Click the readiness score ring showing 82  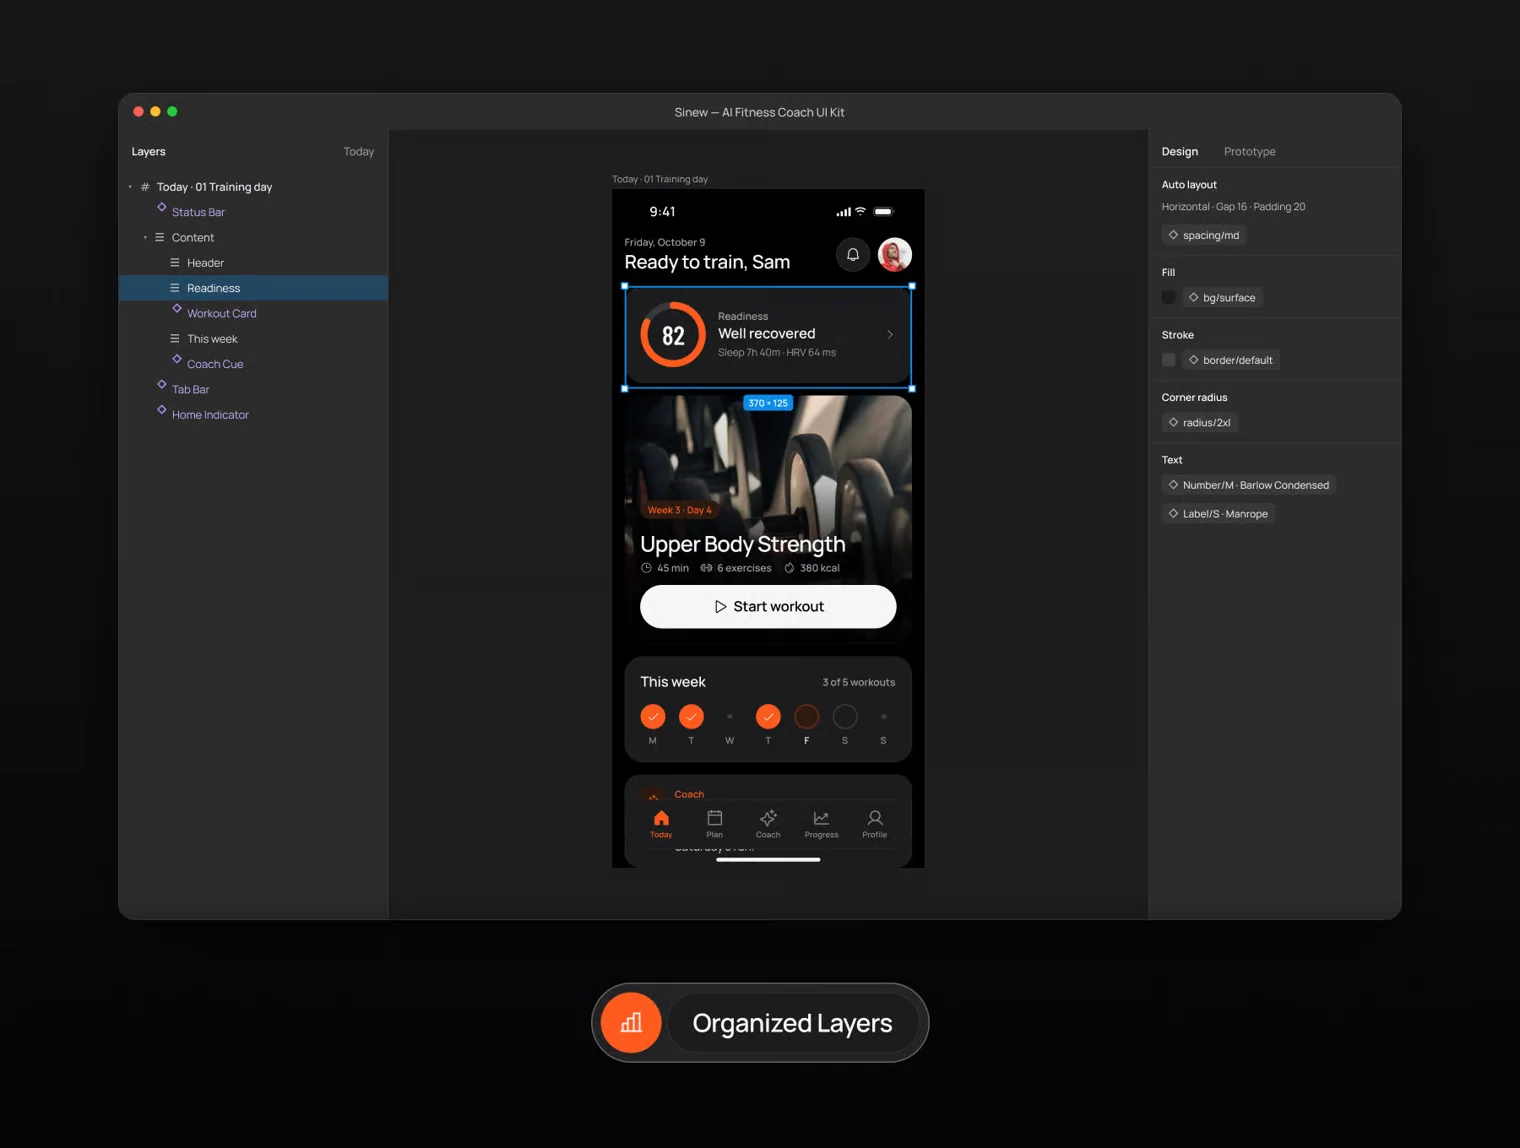[x=673, y=335]
